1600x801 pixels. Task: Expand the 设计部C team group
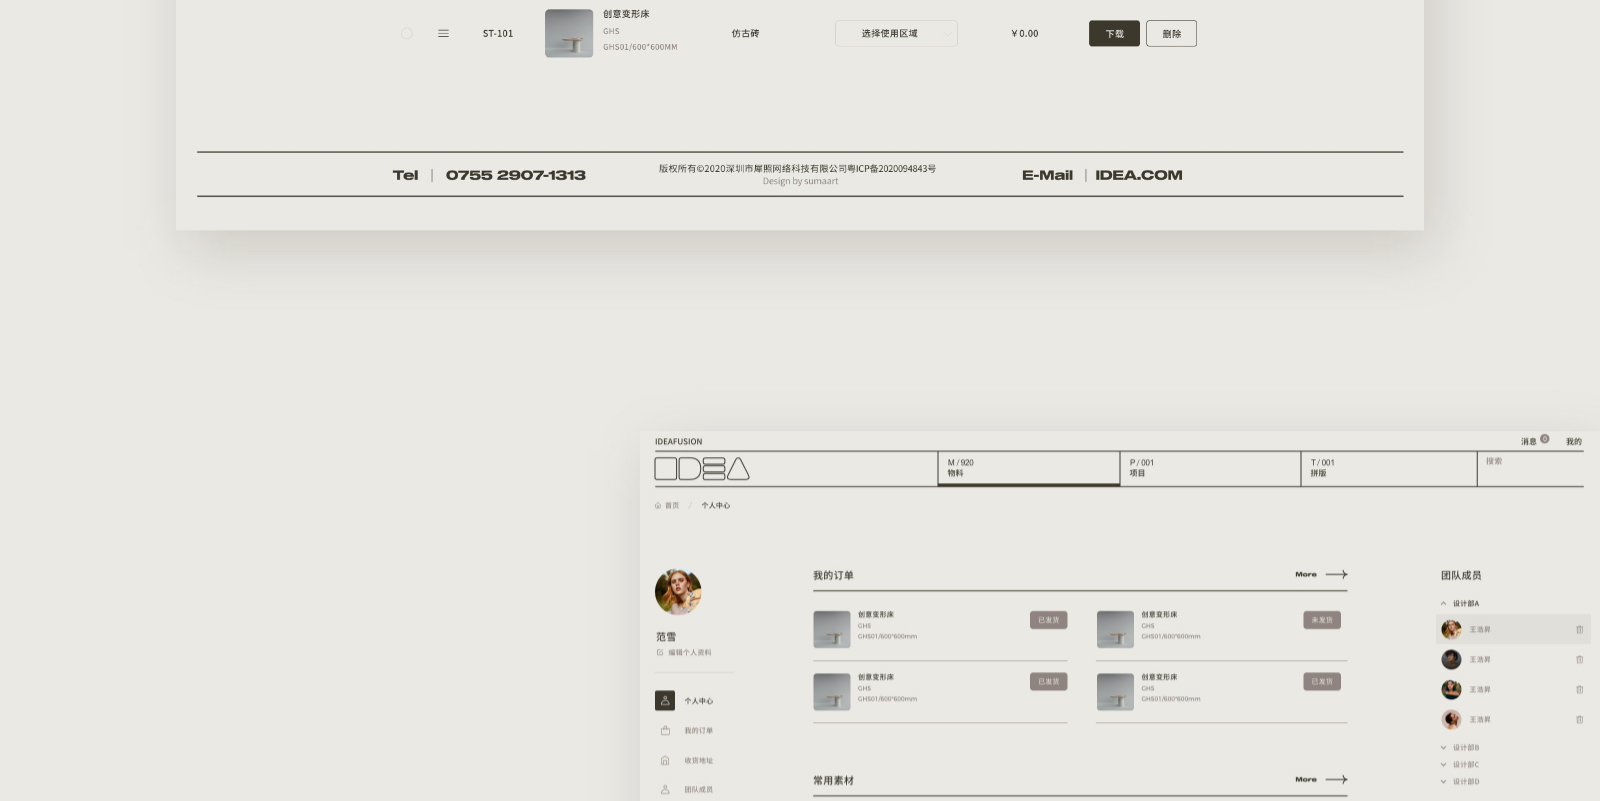(x=1443, y=765)
